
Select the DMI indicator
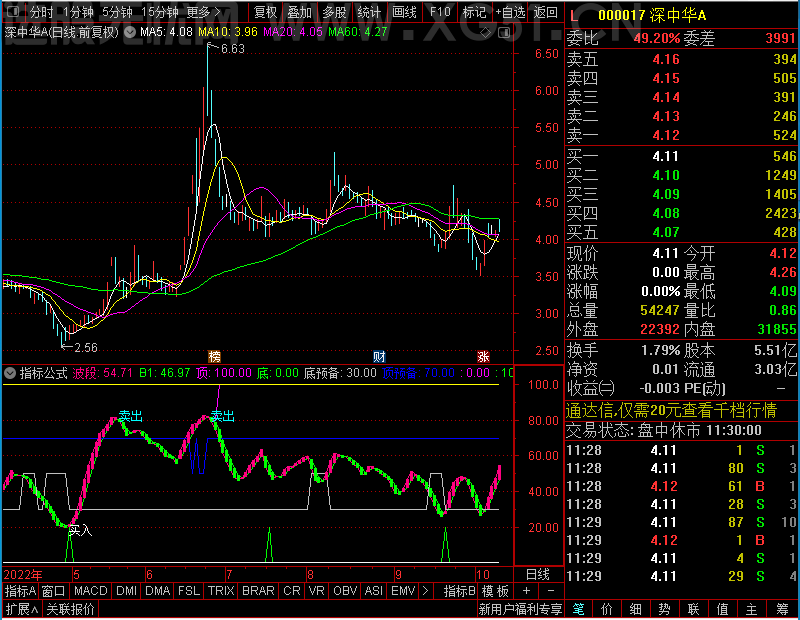click(126, 591)
